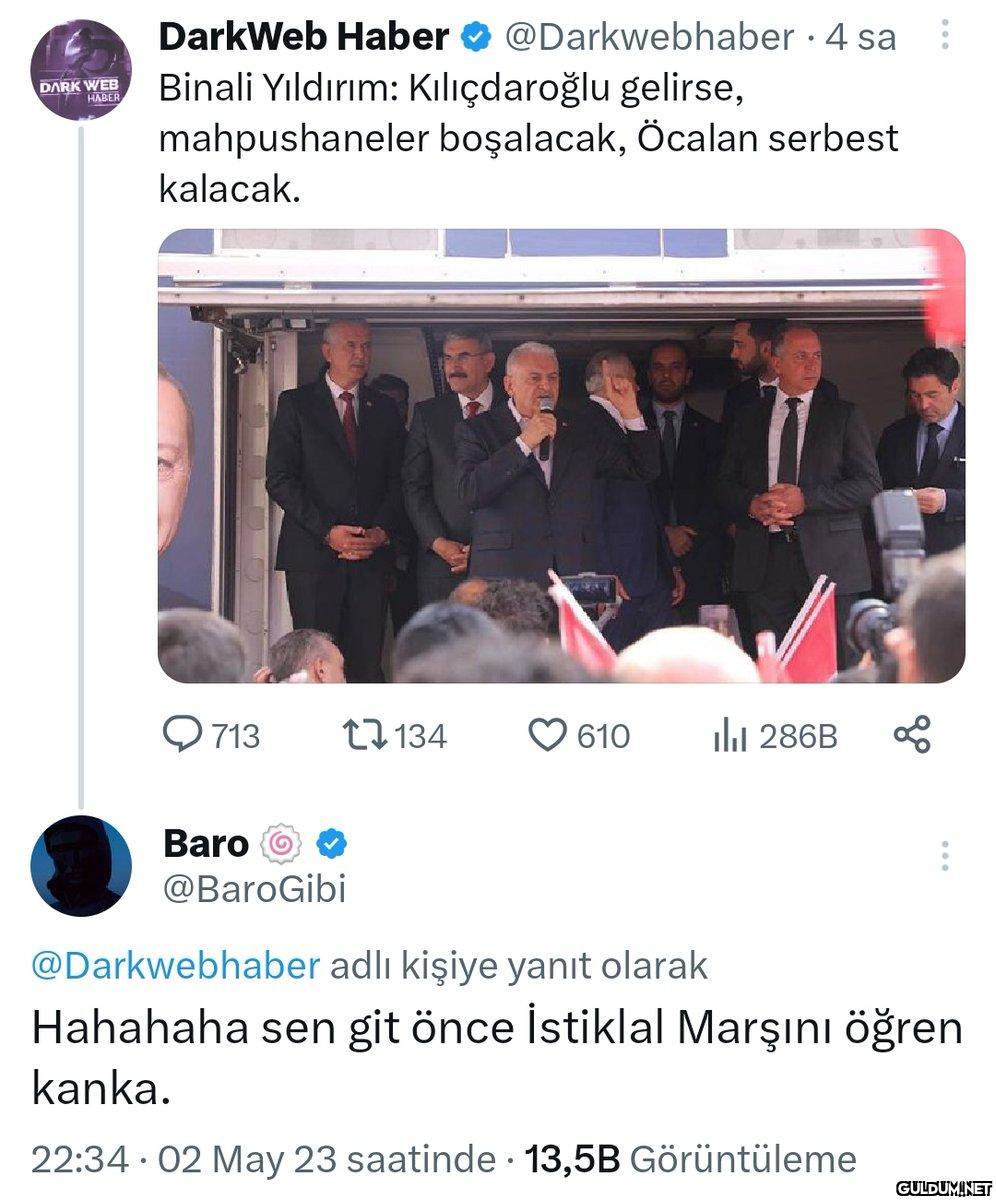996x1200 pixels.
Task: Click the DarkWeb Haber display name
Action: 303,38
